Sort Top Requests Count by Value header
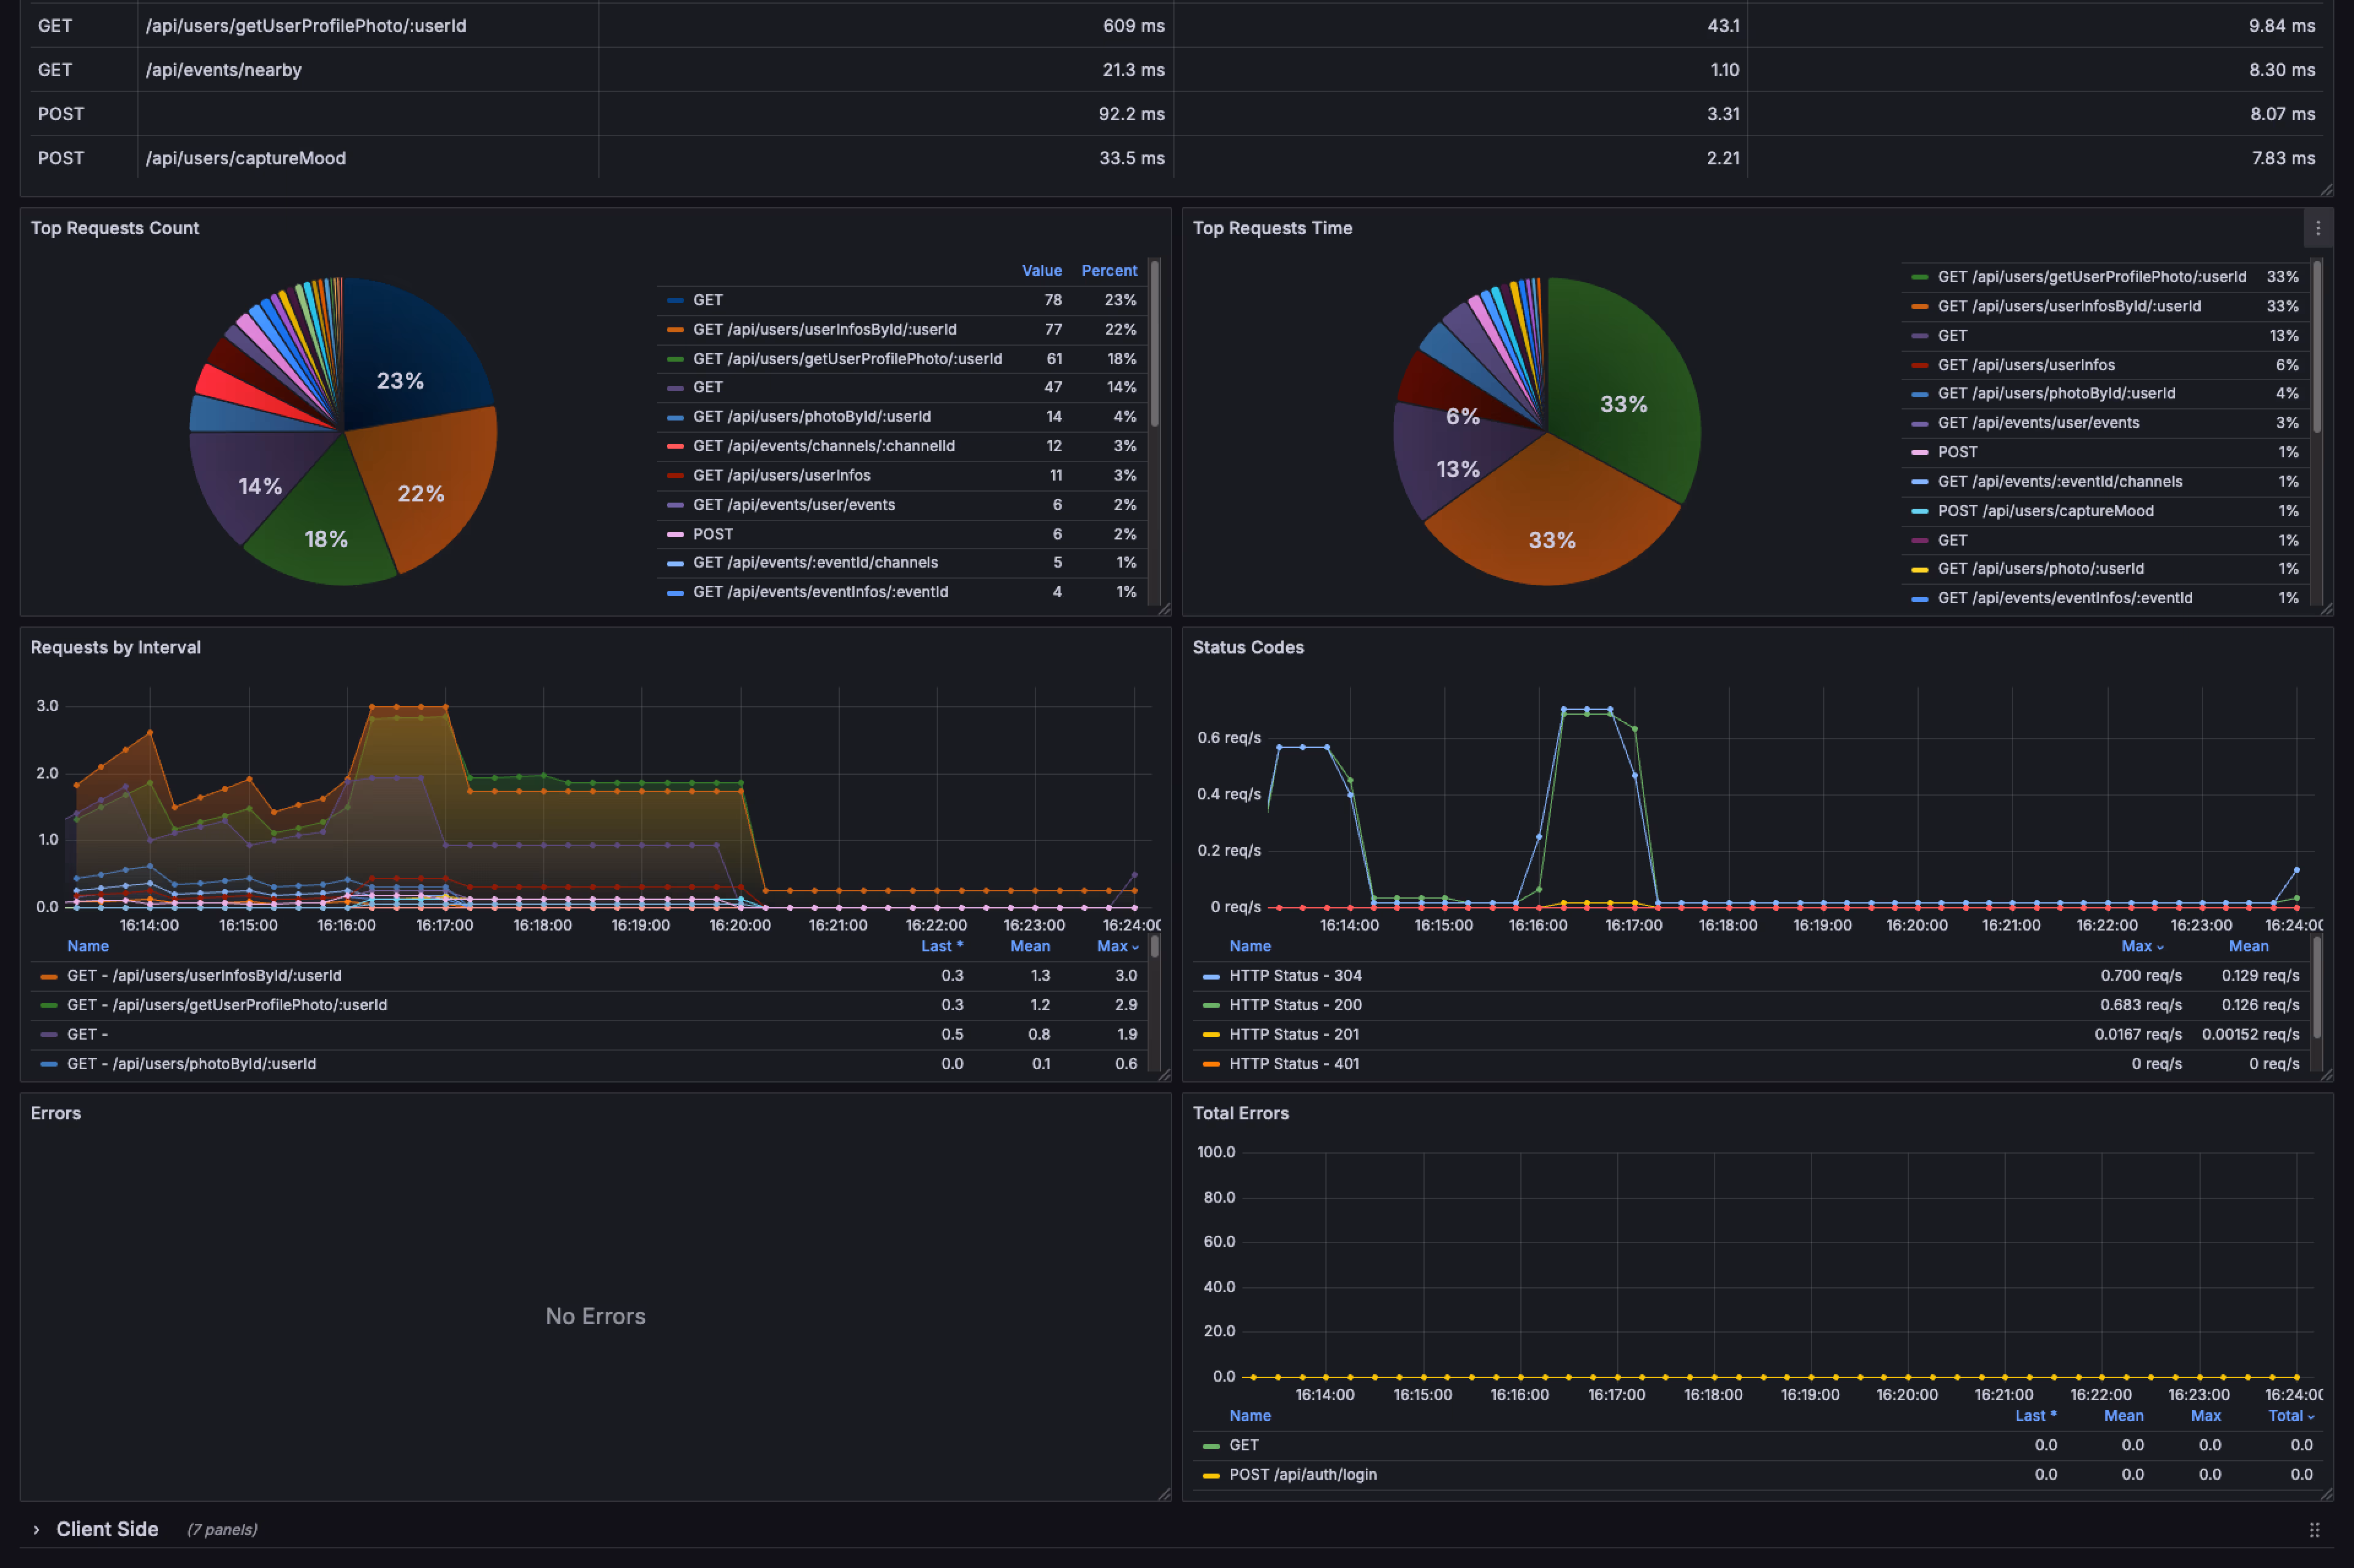Viewport: 2354px width, 1568px height. point(1041,271)
